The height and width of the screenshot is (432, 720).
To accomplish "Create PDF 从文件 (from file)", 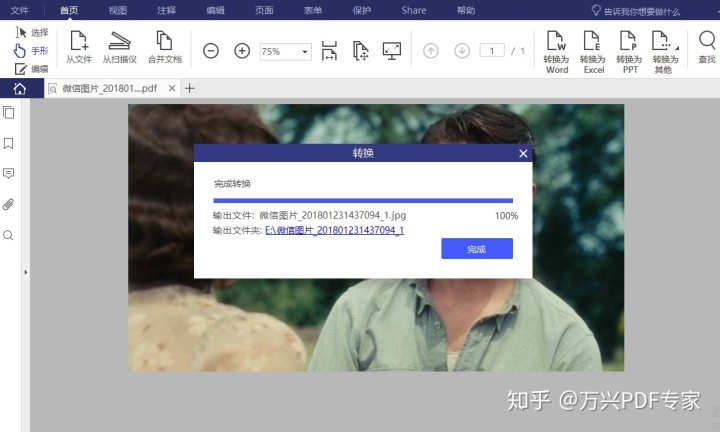I will (79, 47).
